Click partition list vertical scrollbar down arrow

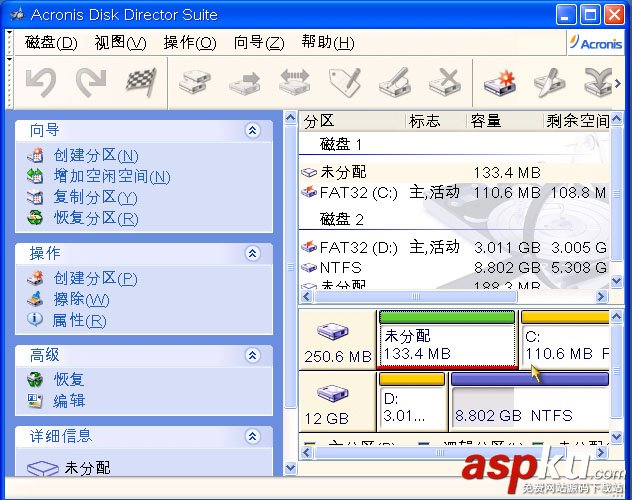click(616, 280)
